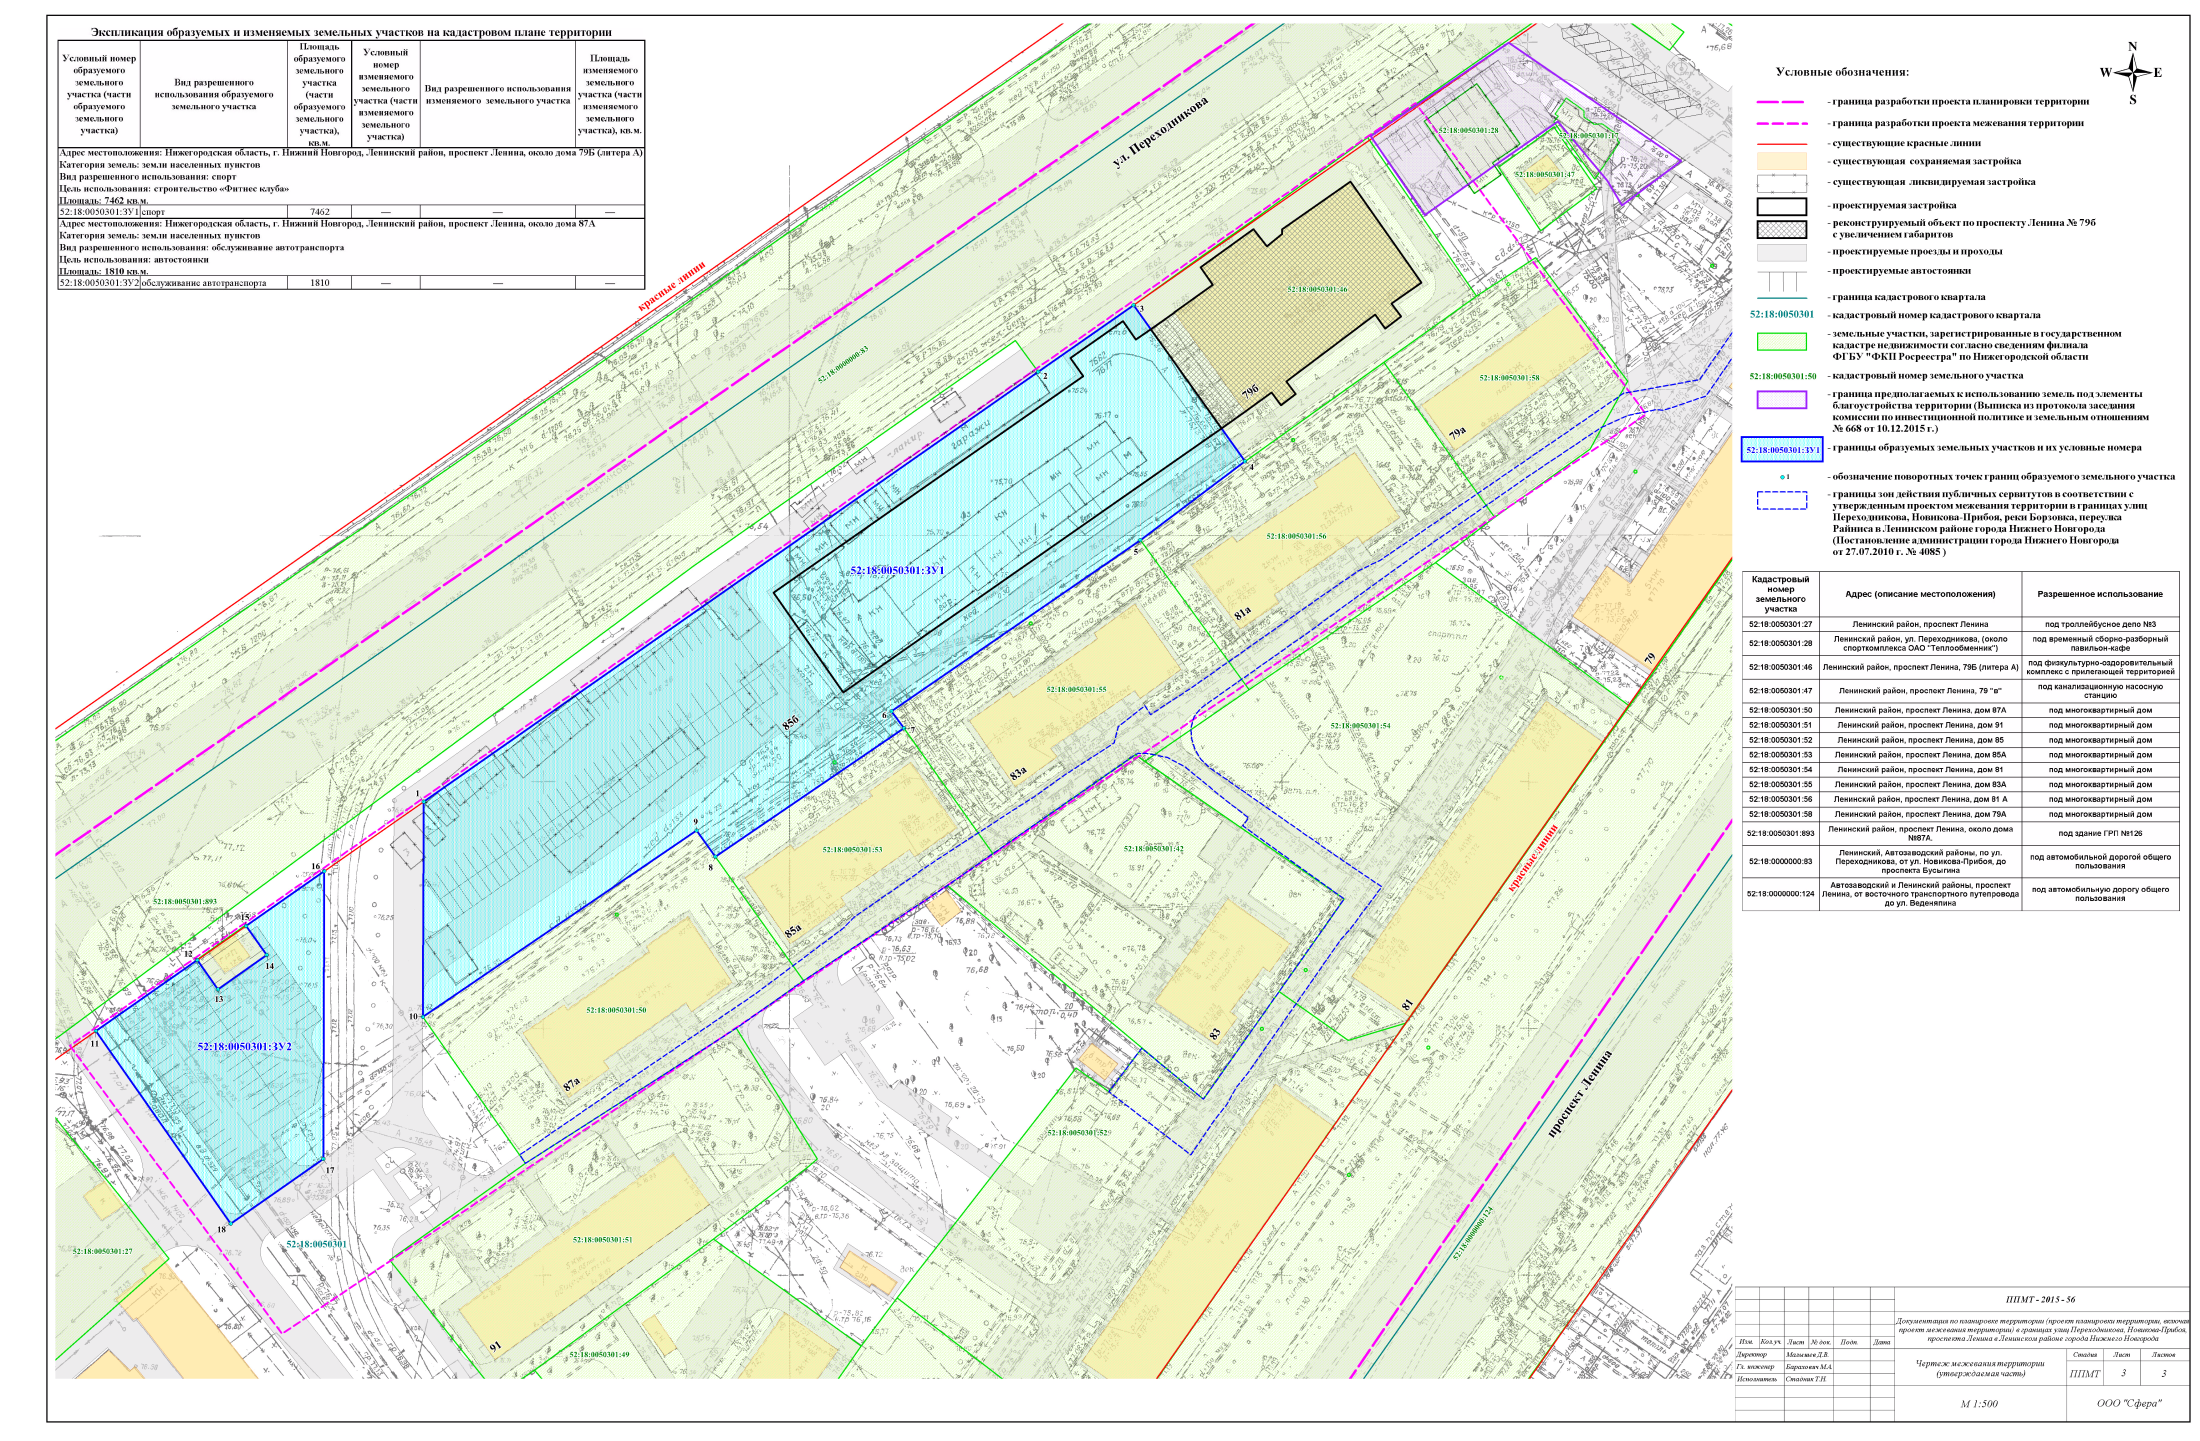Click the turning point marker legend symbol
2200x1441 pixels.
pyautogui.click(x=1785, y=477)
